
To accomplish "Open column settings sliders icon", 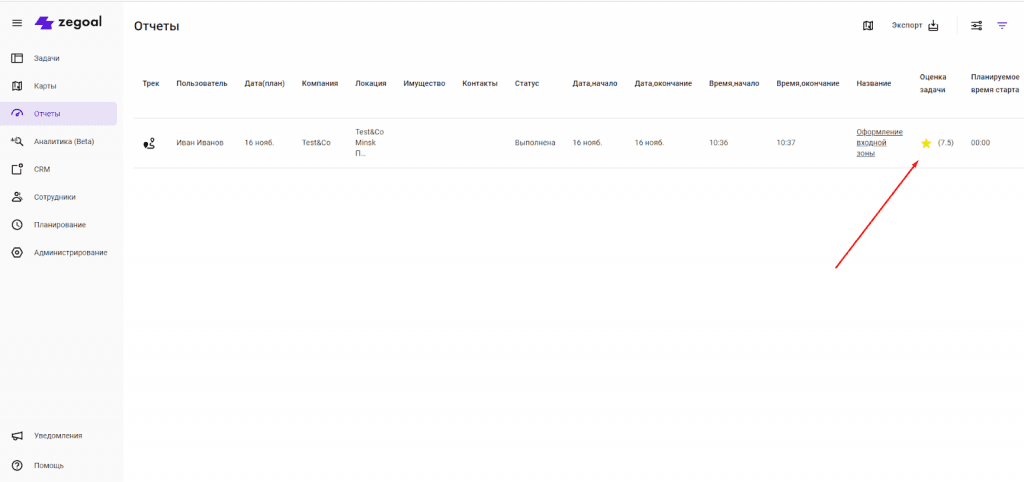I will pyautogui.click(x=977, y=26).
